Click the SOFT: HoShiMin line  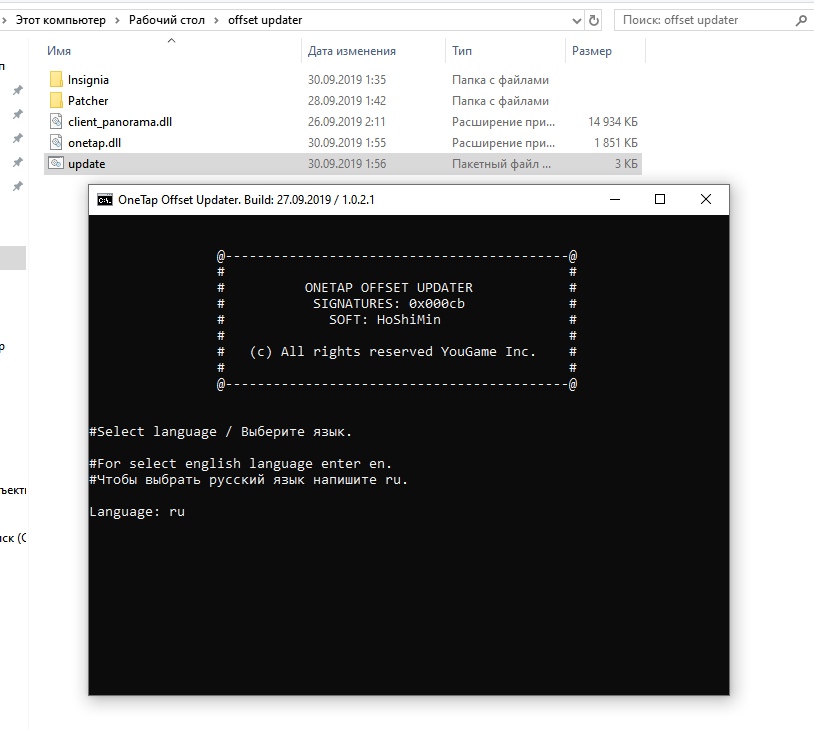pos(385,320)
